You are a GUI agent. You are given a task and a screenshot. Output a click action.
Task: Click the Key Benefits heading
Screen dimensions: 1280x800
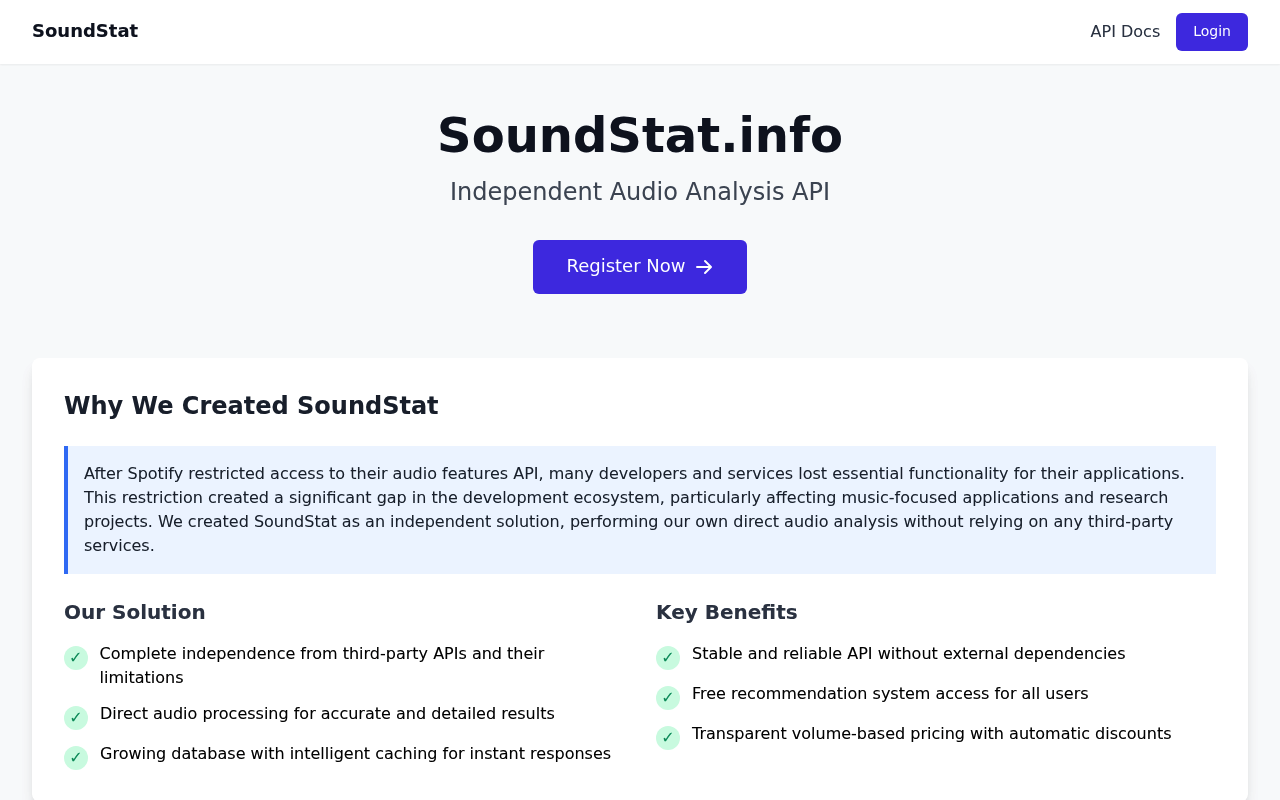pos(727,612)
